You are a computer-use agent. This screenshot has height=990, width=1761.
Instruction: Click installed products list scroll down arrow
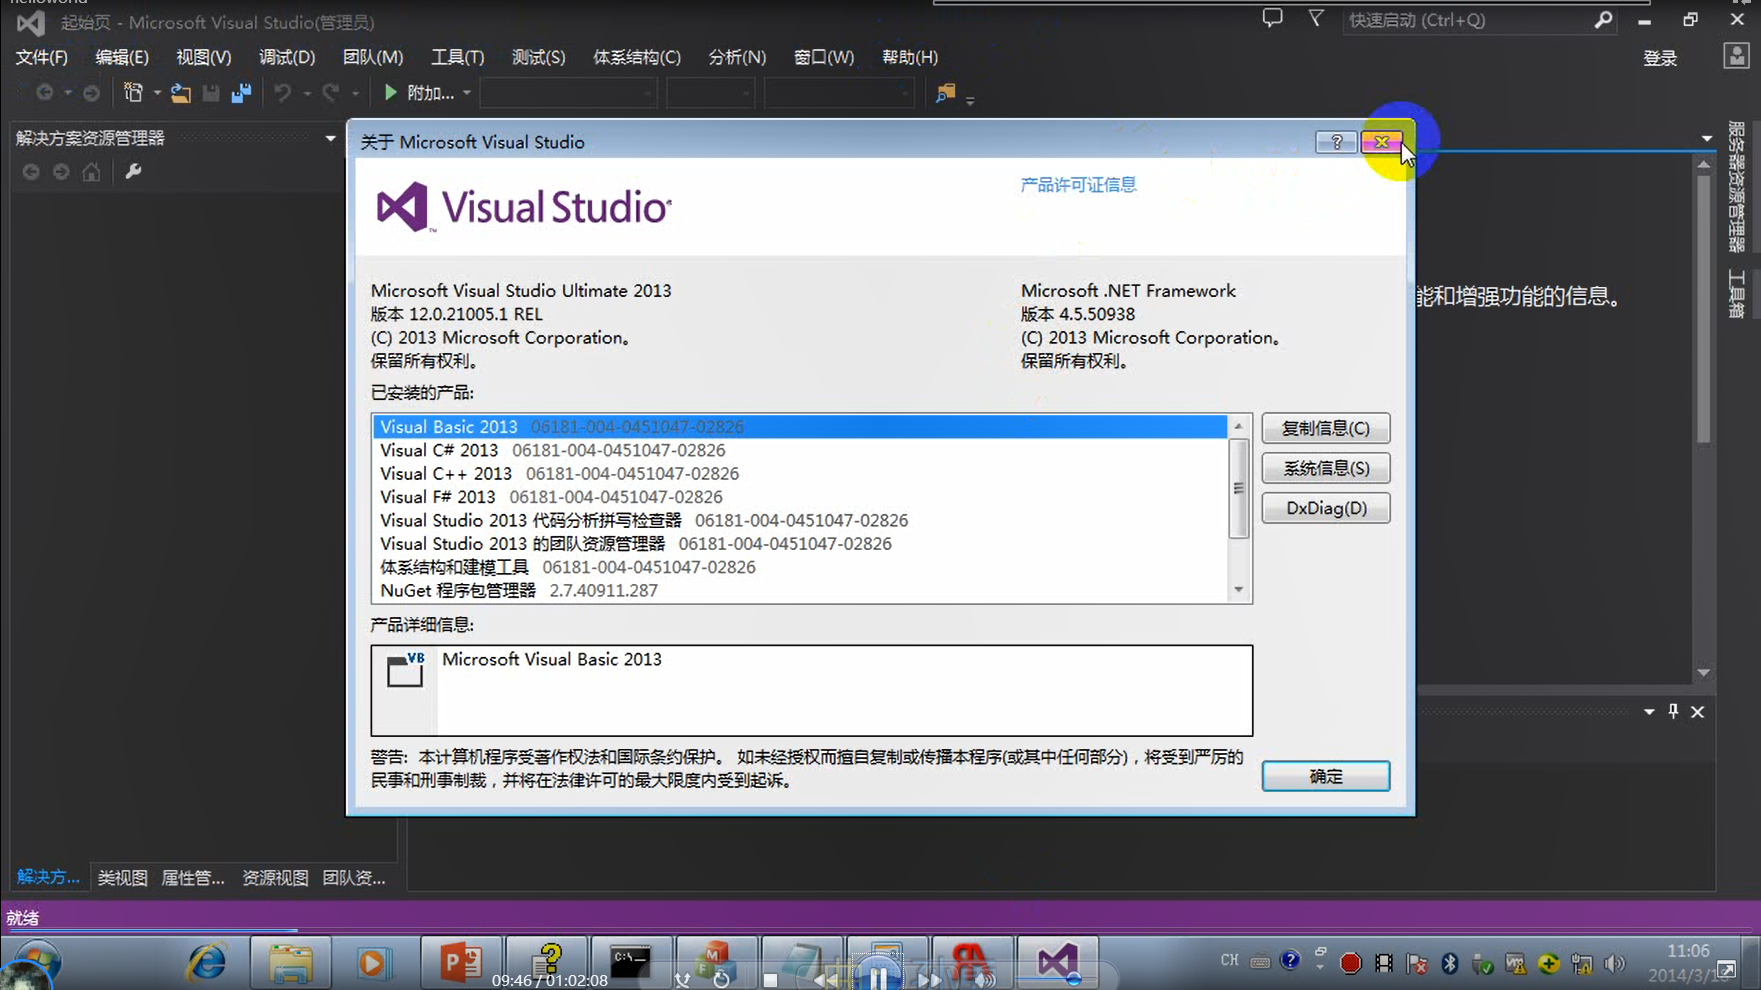(x=1238, y=589)
